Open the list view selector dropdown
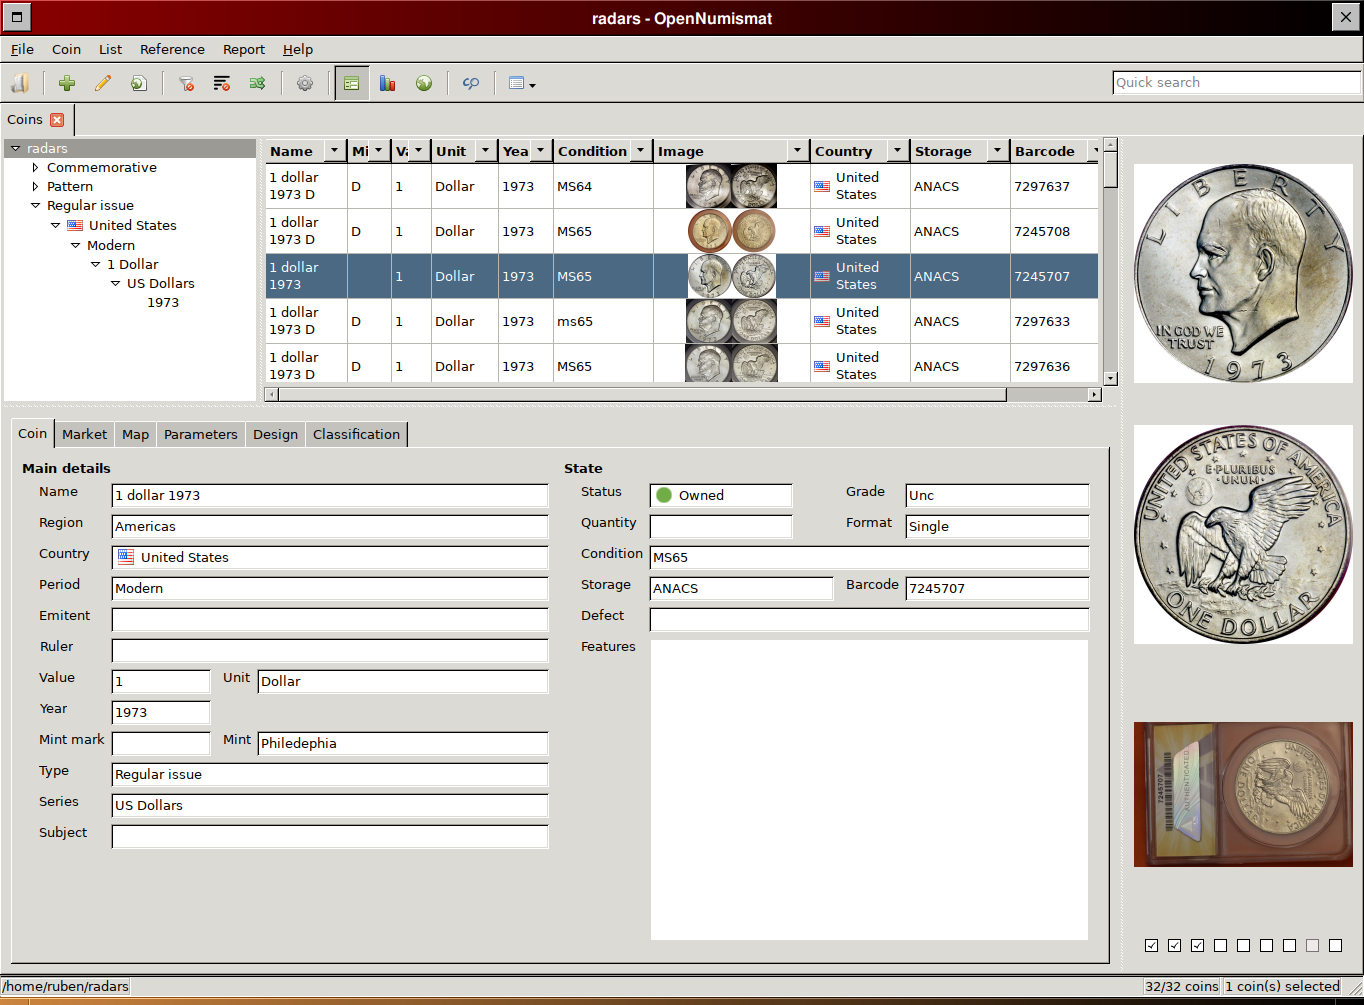The image size is (1364, 1005). [x=522, y=83]
